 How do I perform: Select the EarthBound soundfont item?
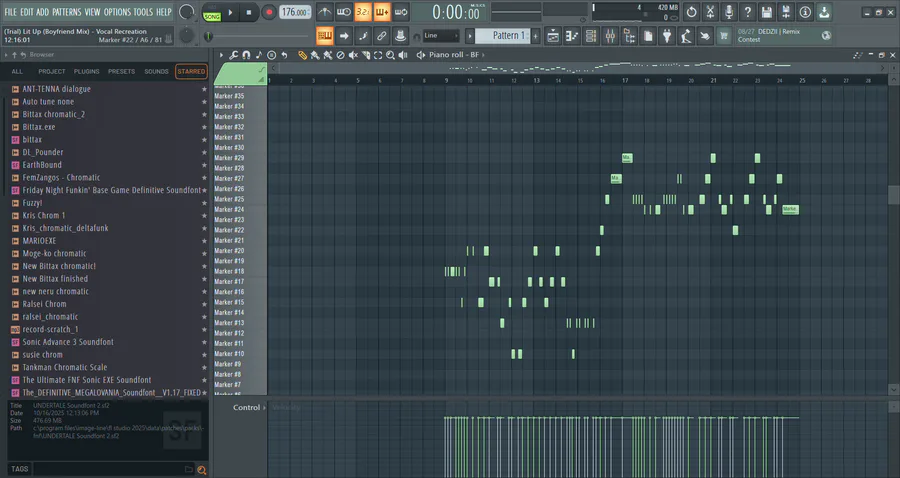pyautogui.click(x=42, y=165)
